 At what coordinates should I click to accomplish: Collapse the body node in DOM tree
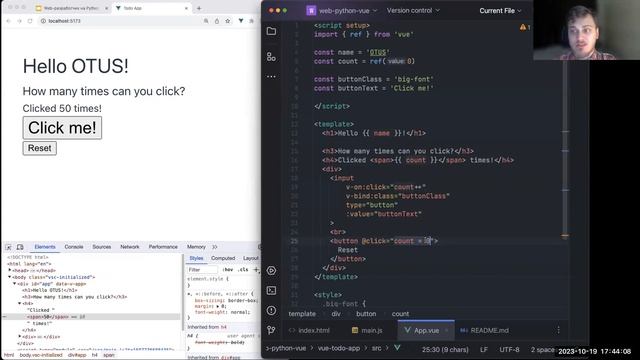[10, 277]
